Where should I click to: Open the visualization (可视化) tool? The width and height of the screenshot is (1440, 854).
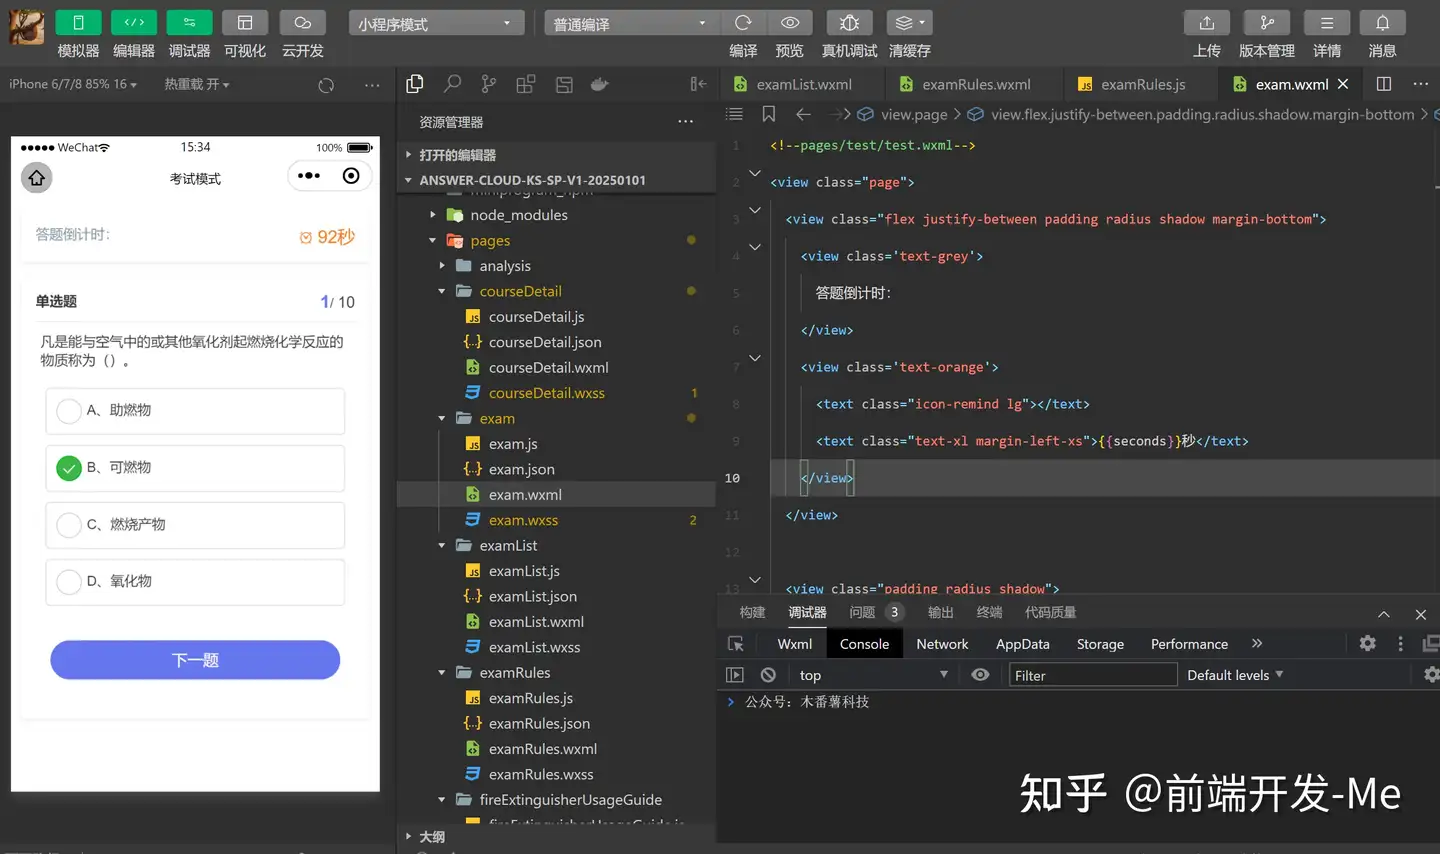click(x=245, y=22)
